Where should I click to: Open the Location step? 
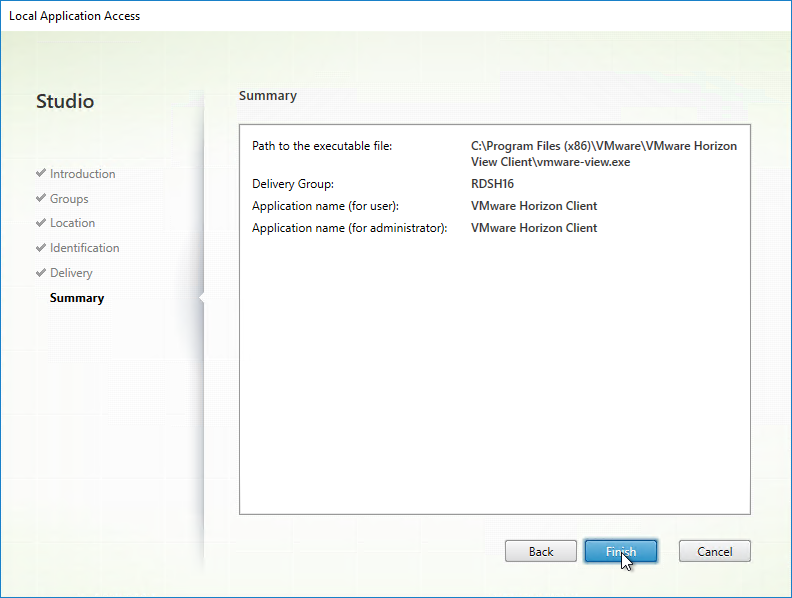72,223
